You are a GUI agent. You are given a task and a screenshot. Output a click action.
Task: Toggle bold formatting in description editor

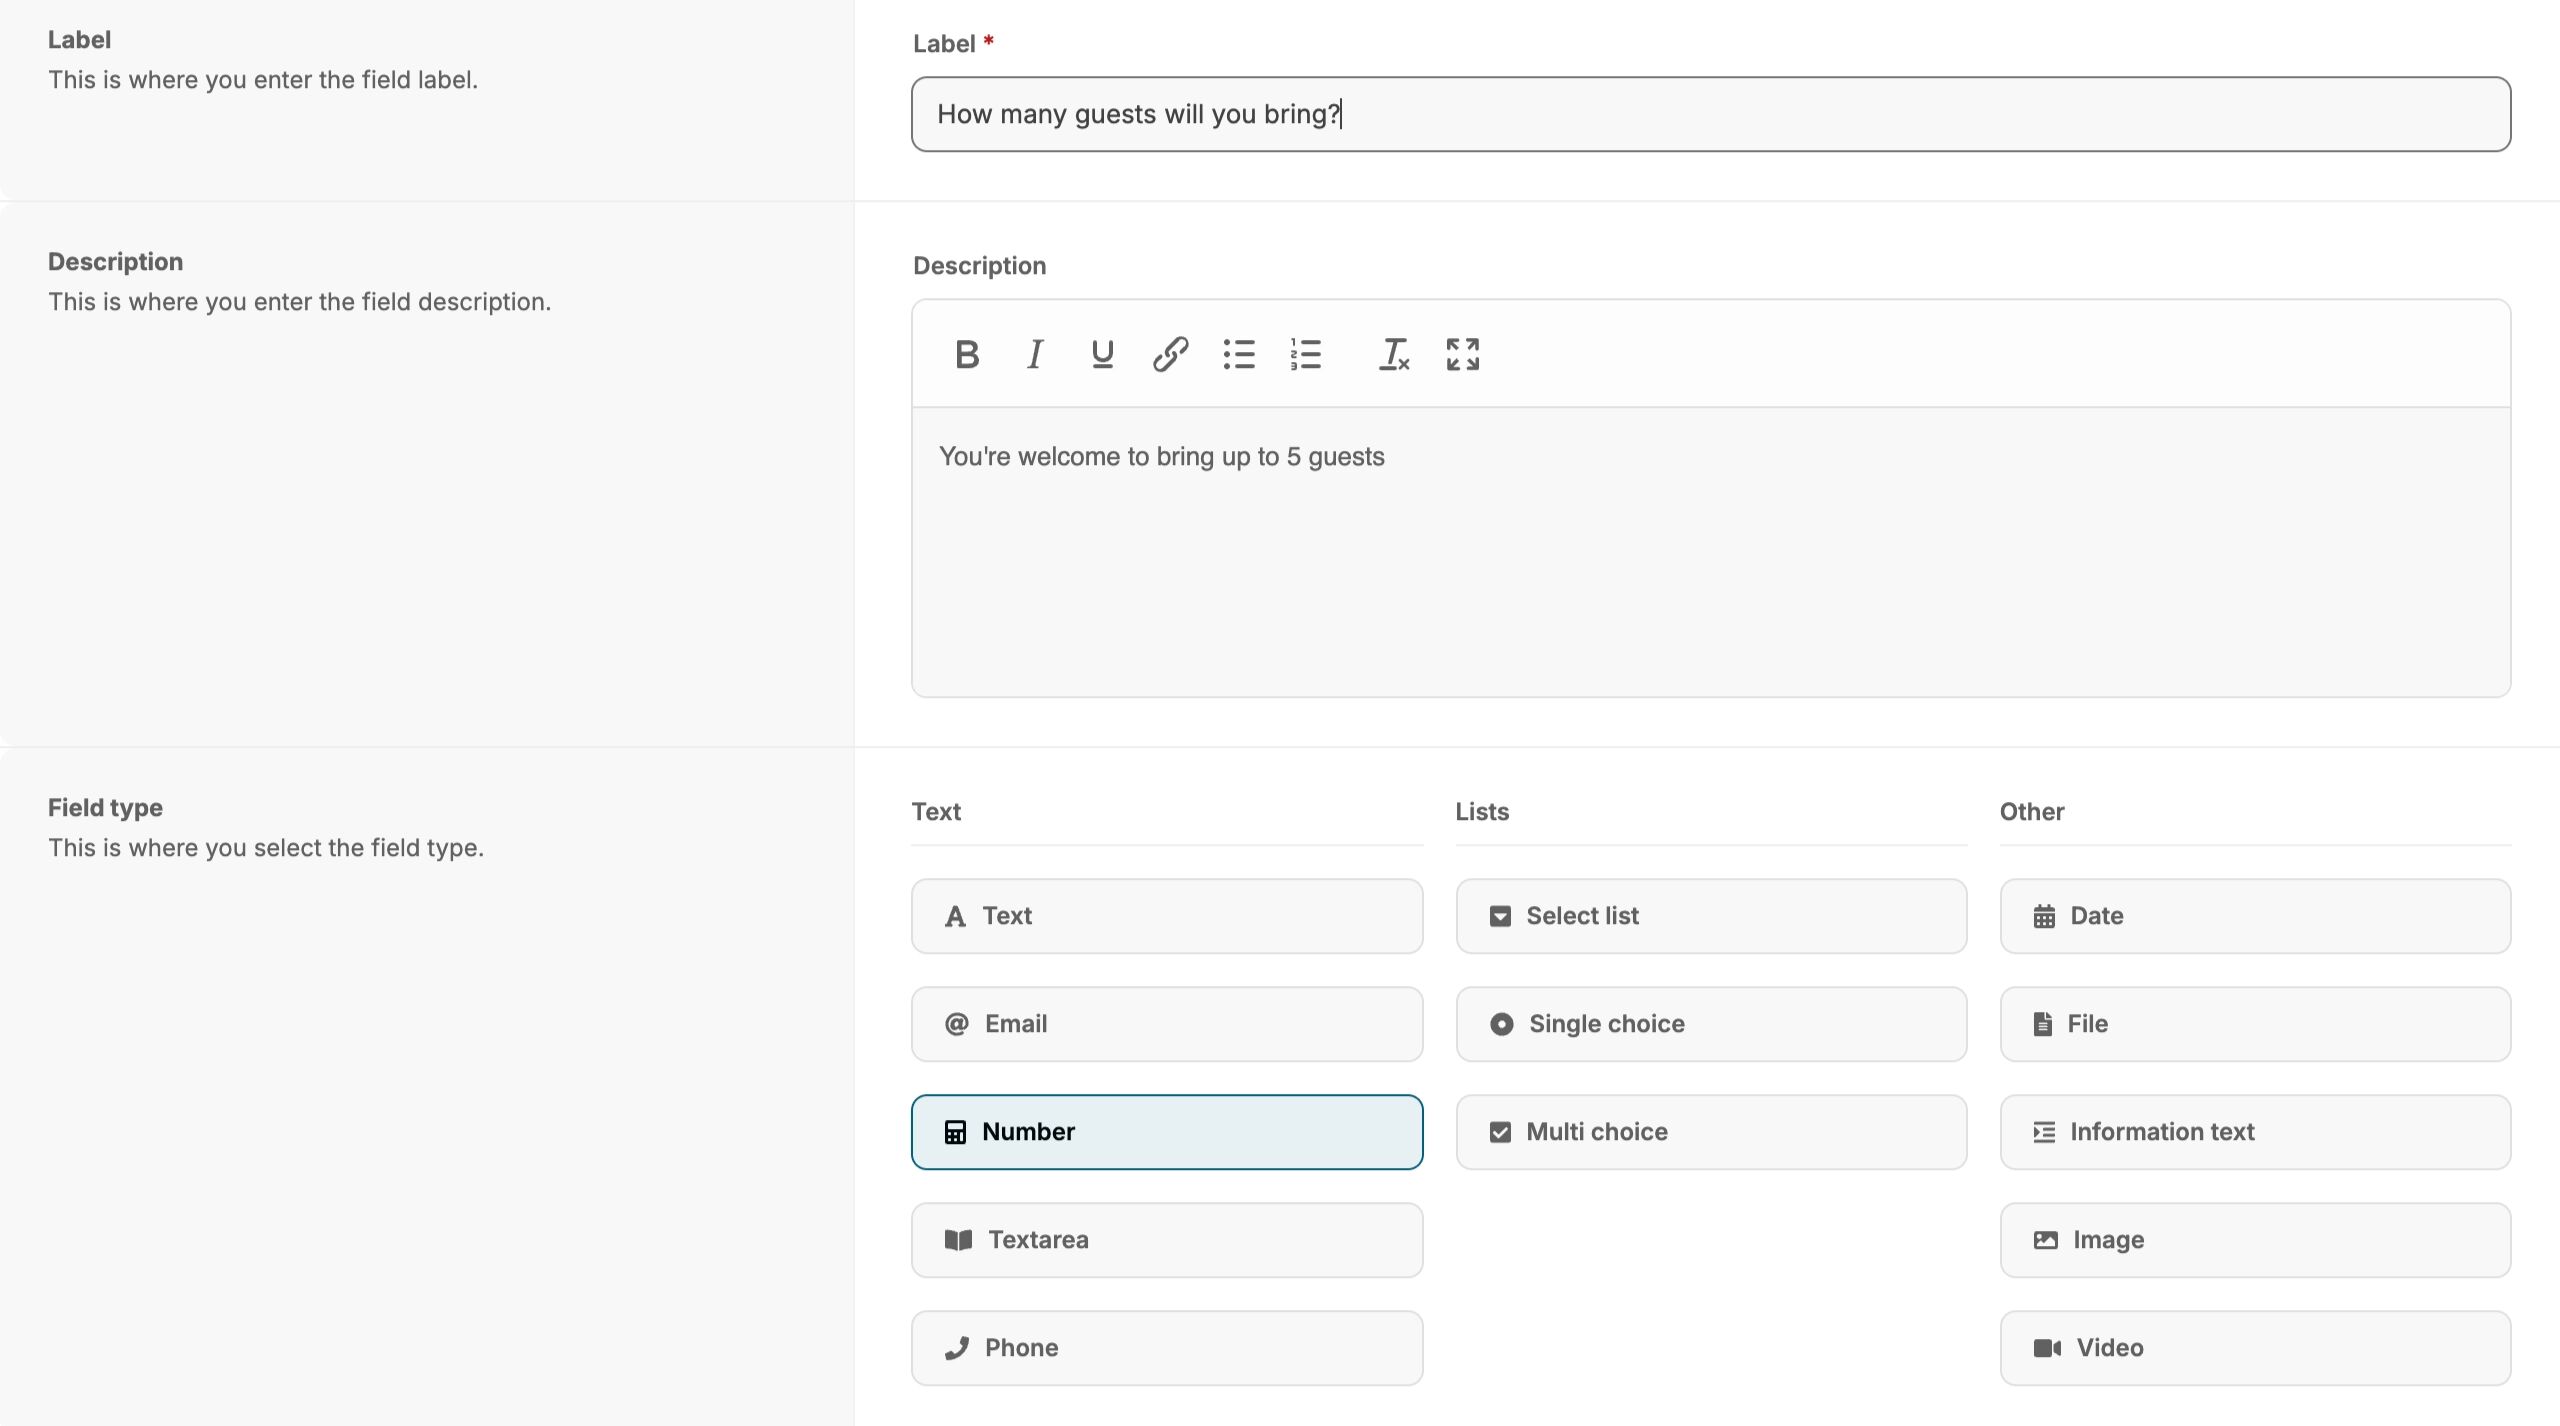(966, 354)
